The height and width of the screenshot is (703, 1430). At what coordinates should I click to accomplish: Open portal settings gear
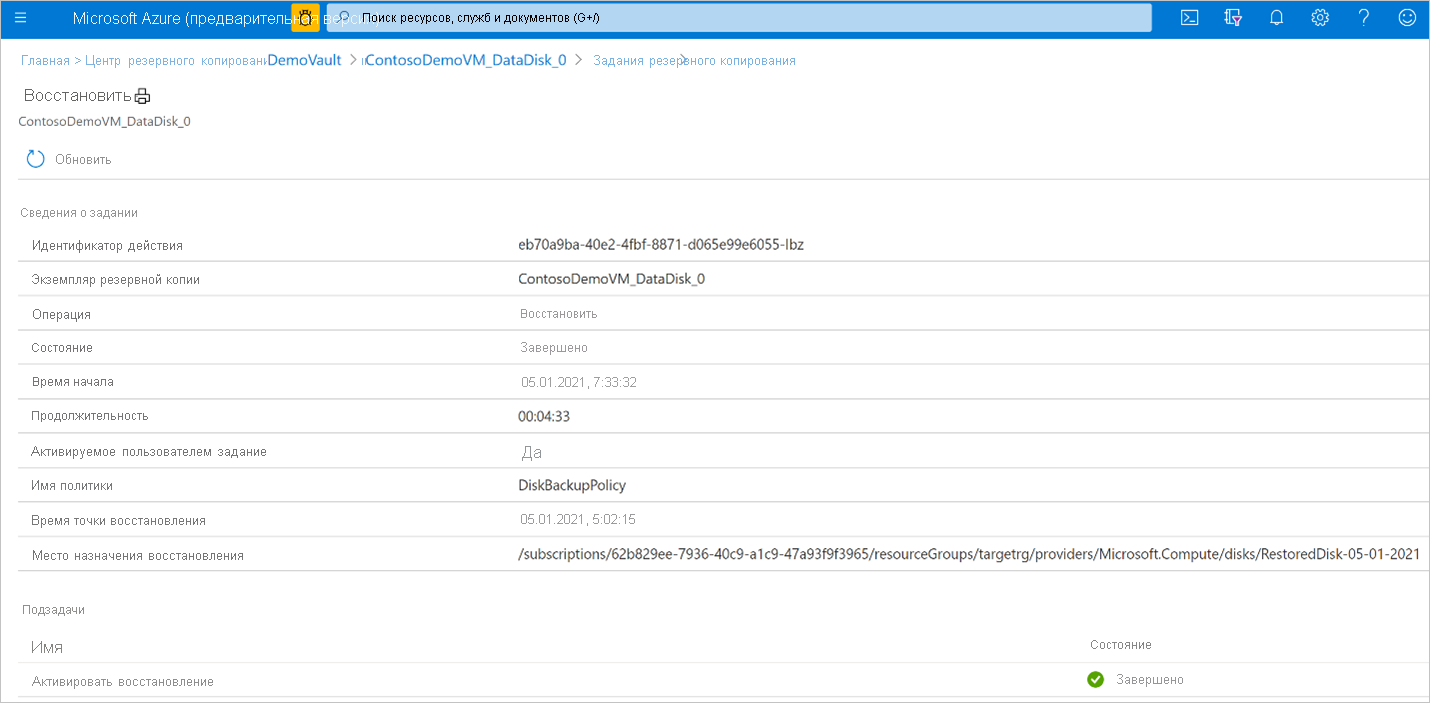click(1320, 18)
